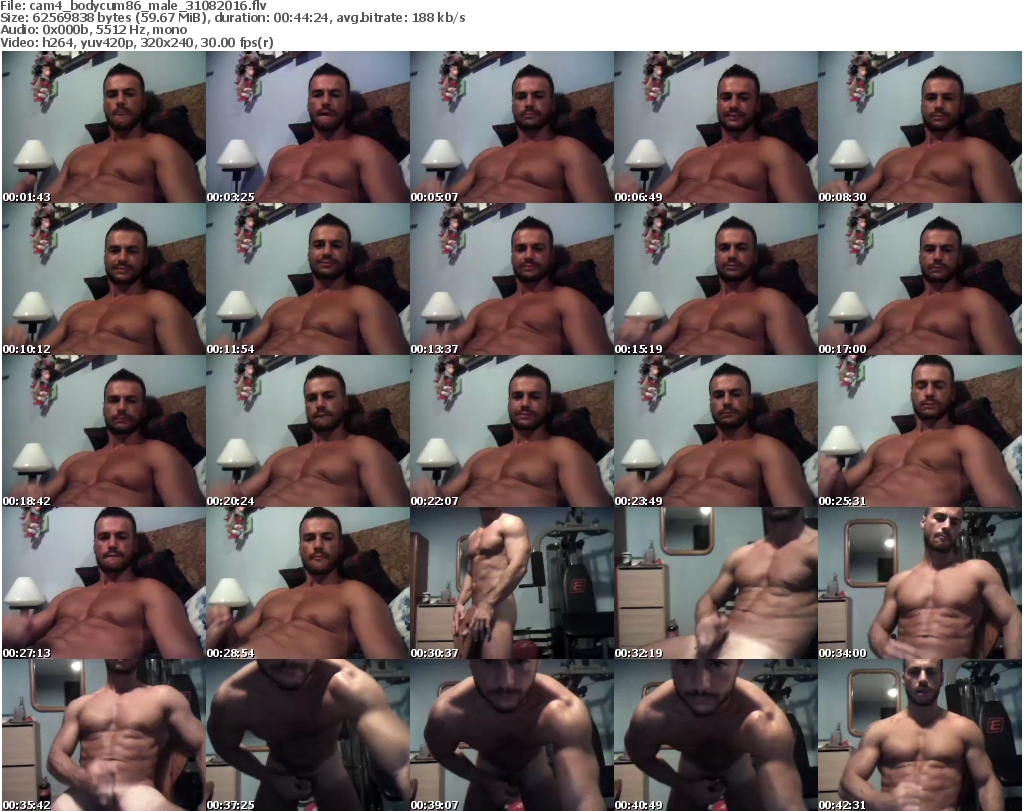The image size is (1024, 811).
Task: Open the frame labeled 00:27:13
Action: 104,583
